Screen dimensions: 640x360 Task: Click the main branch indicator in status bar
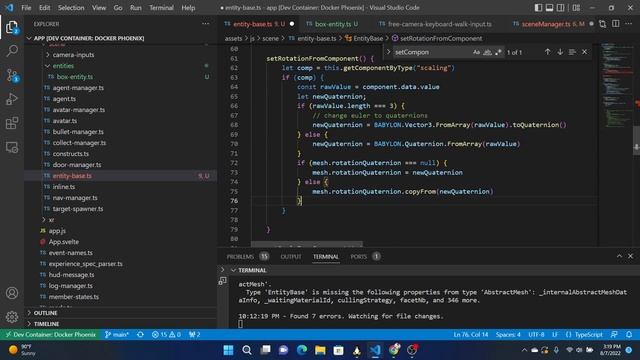117,335
